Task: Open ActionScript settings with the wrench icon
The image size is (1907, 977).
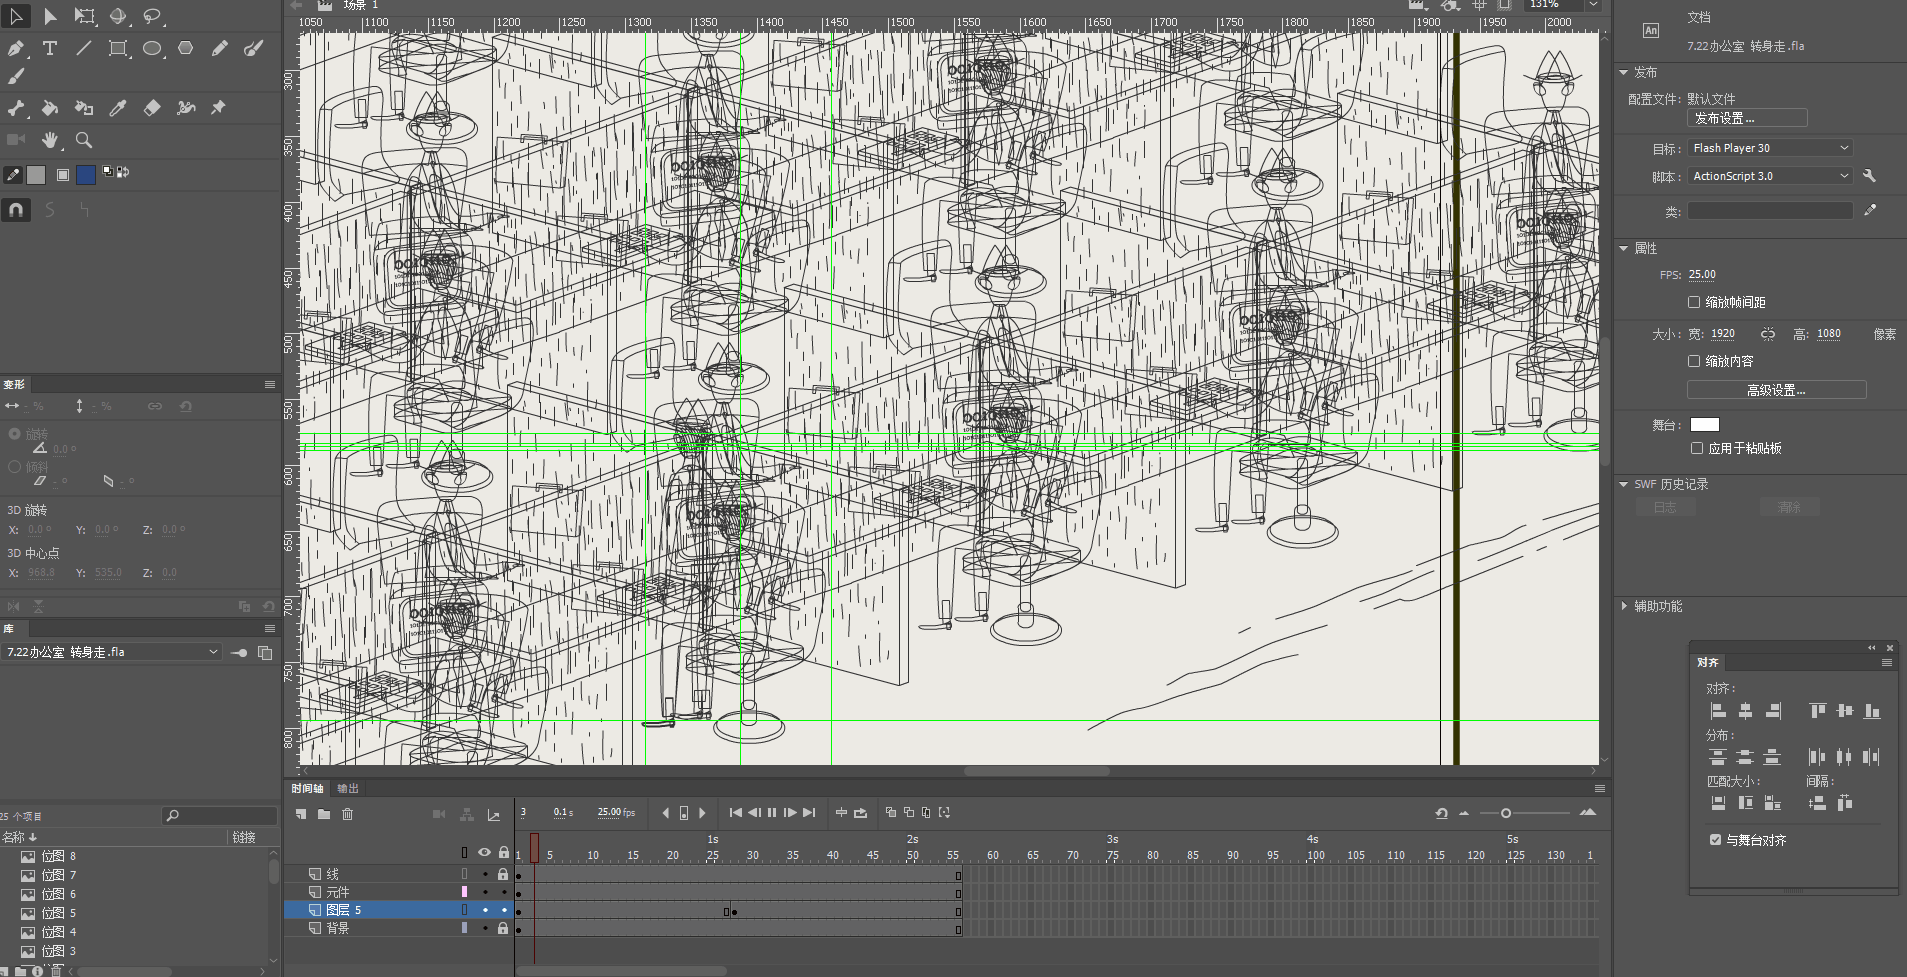Action: (1869, 176)
